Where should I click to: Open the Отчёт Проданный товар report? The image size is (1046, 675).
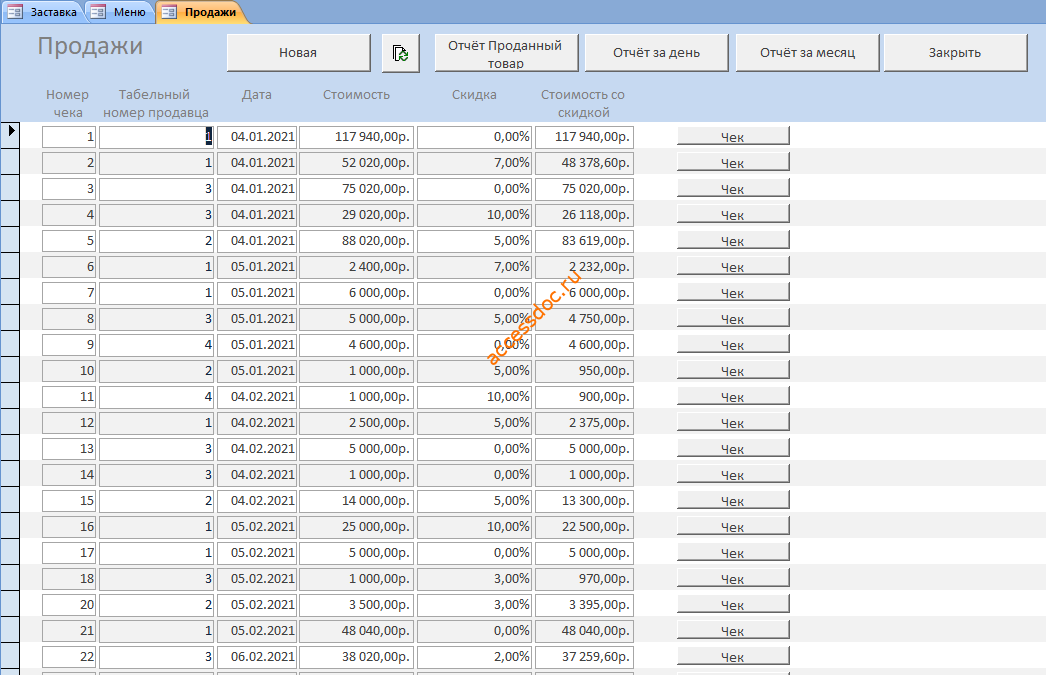tap(506, 53)
